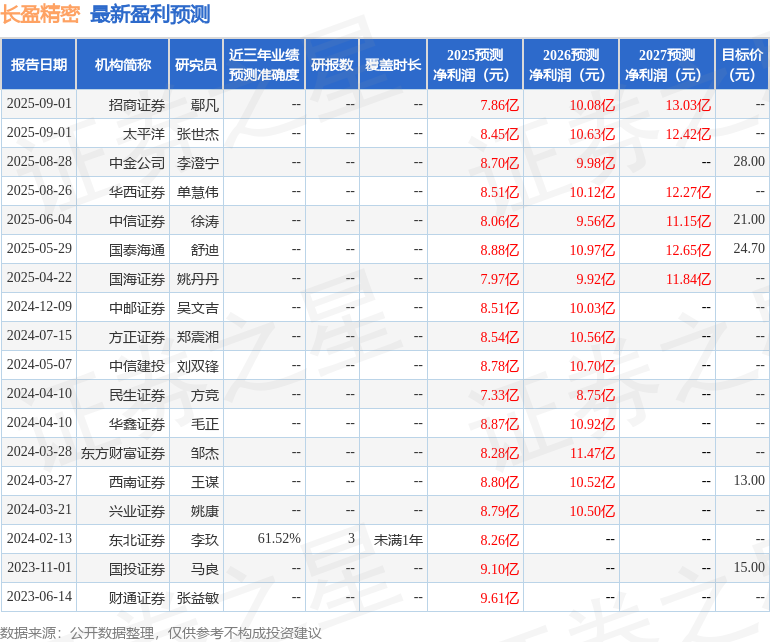Click the 覆盖时长 column header
Viewport: 770px width, 642px height.
(x=393, y=64)
